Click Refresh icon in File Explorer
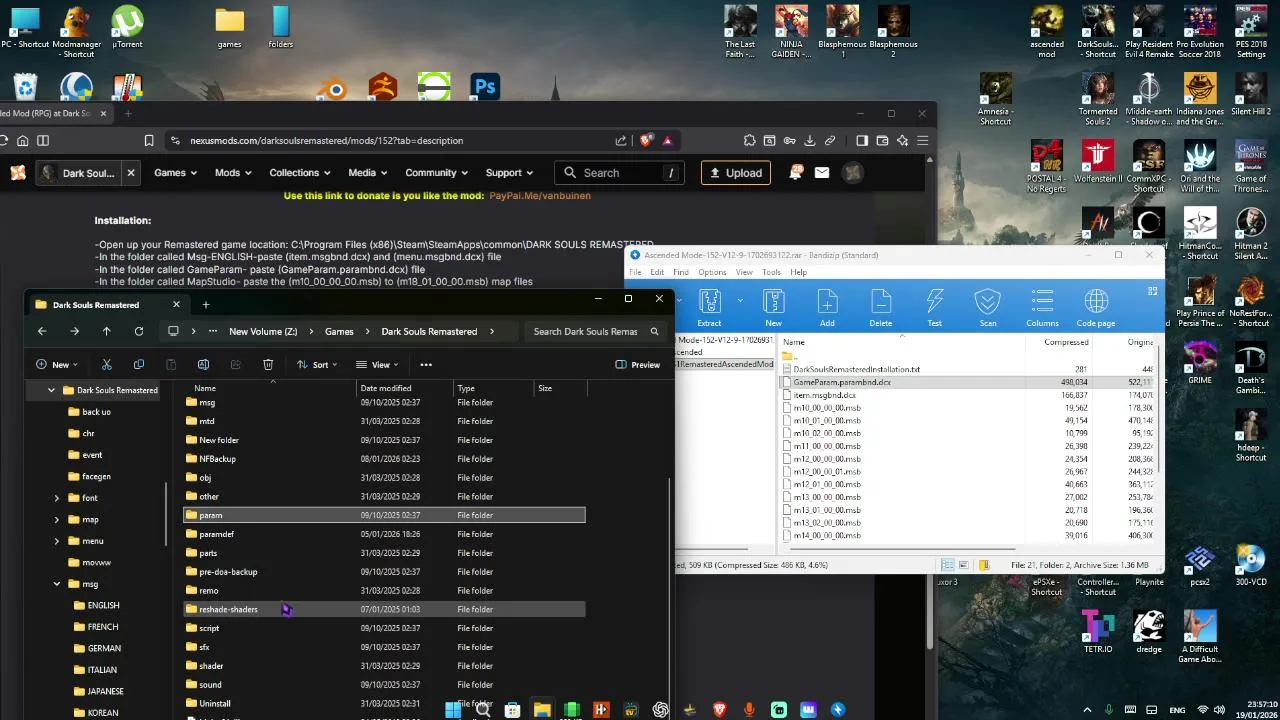Viewport: 1280px width, 720px height. point(139,331)
